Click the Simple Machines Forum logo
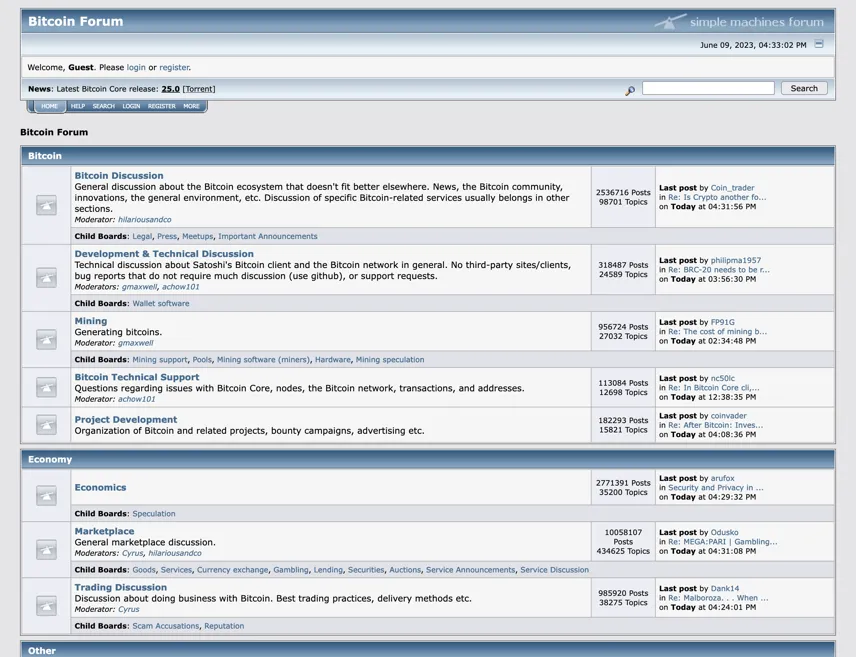Viewport: 856px width, 657px height. 740,22
